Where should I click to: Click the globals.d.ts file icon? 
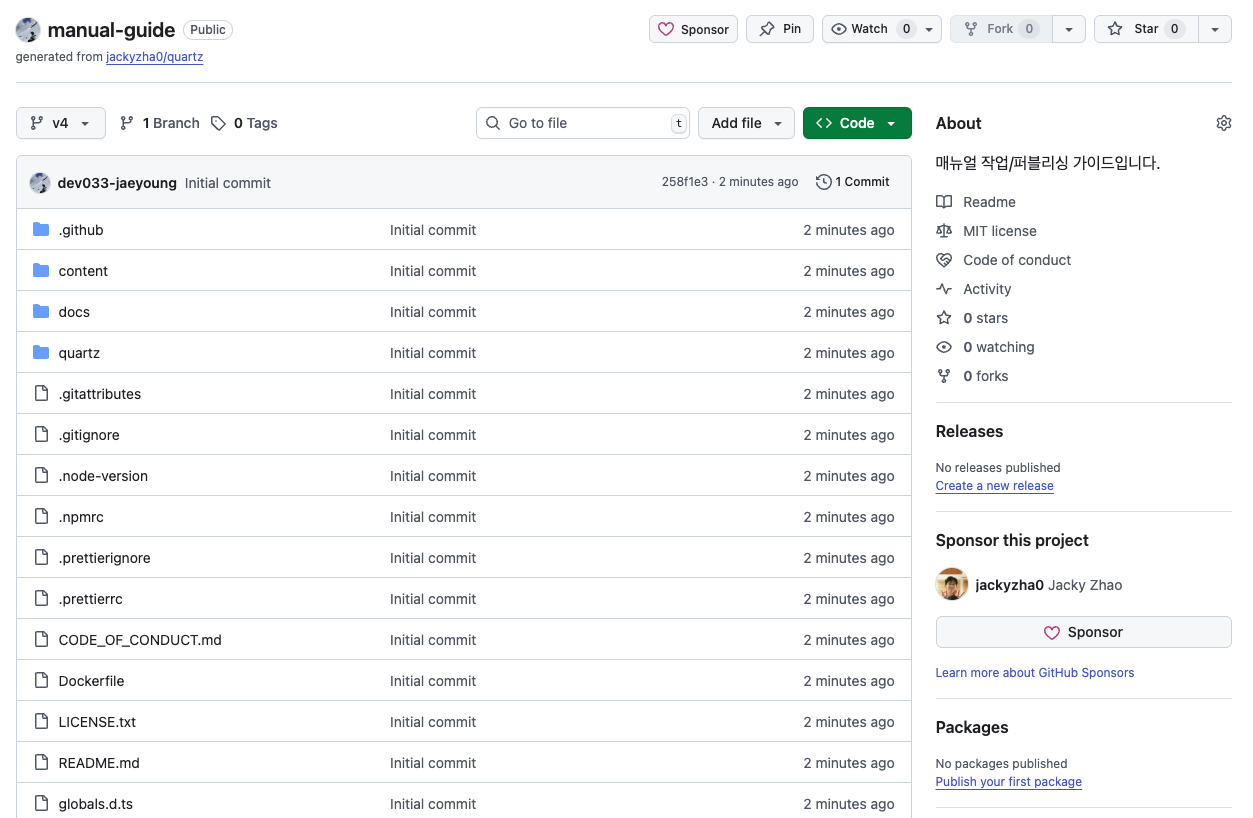[41, 804]
